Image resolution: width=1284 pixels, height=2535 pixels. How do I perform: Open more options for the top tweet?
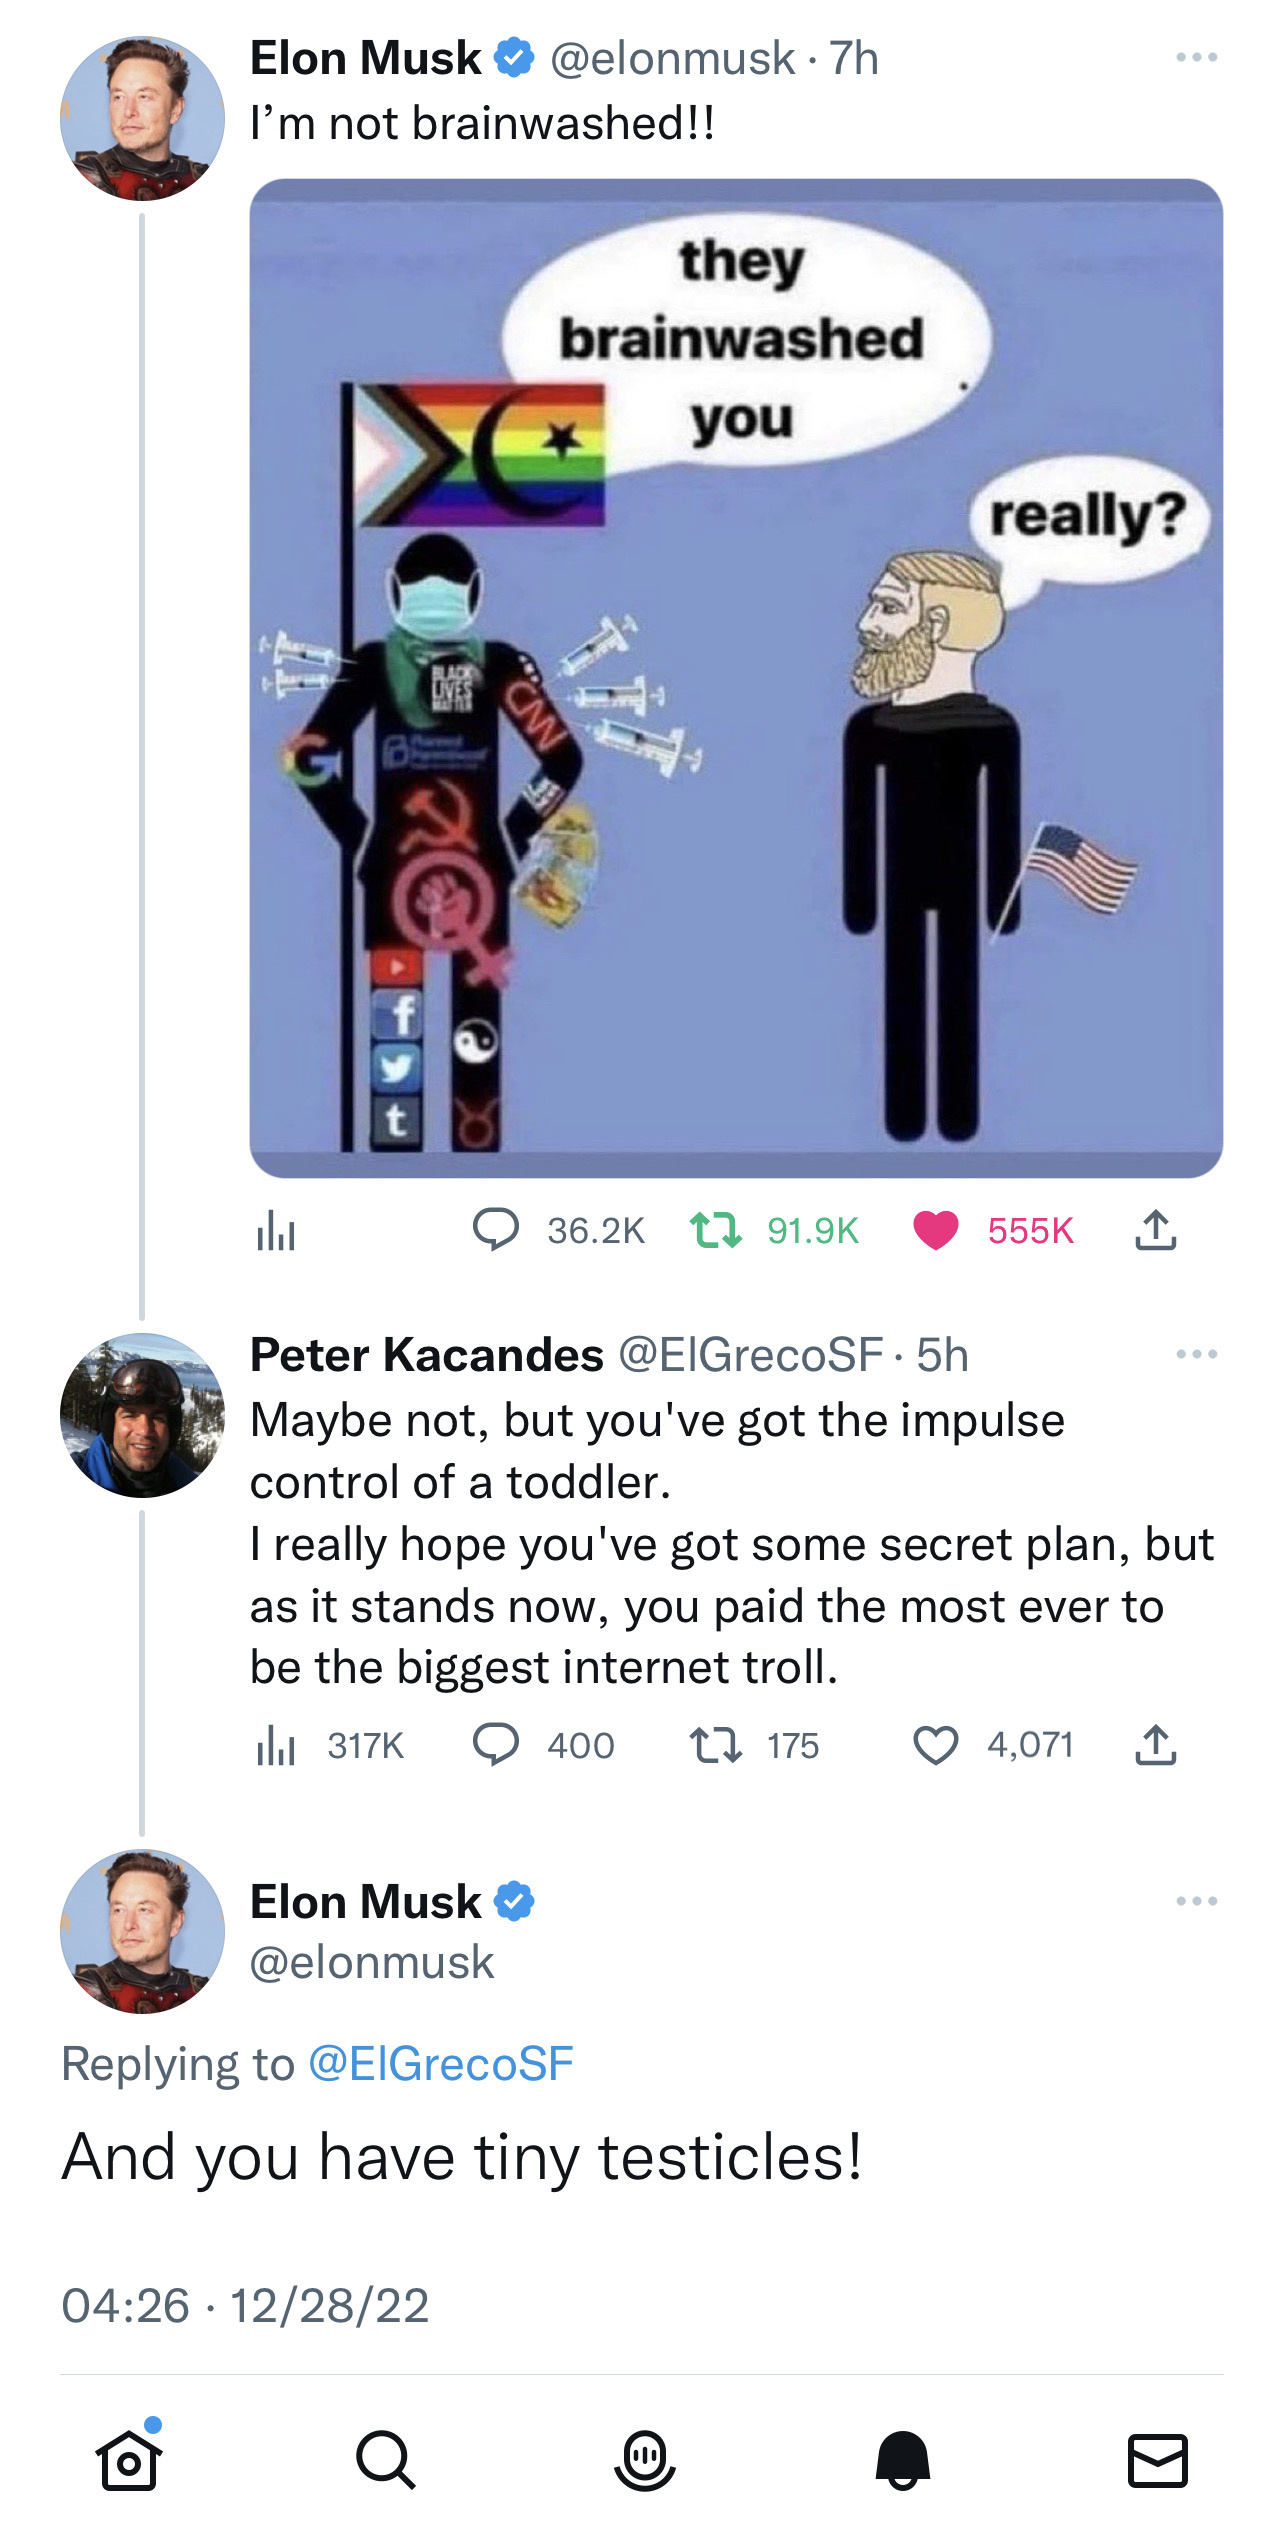[x=1197, y=57]
